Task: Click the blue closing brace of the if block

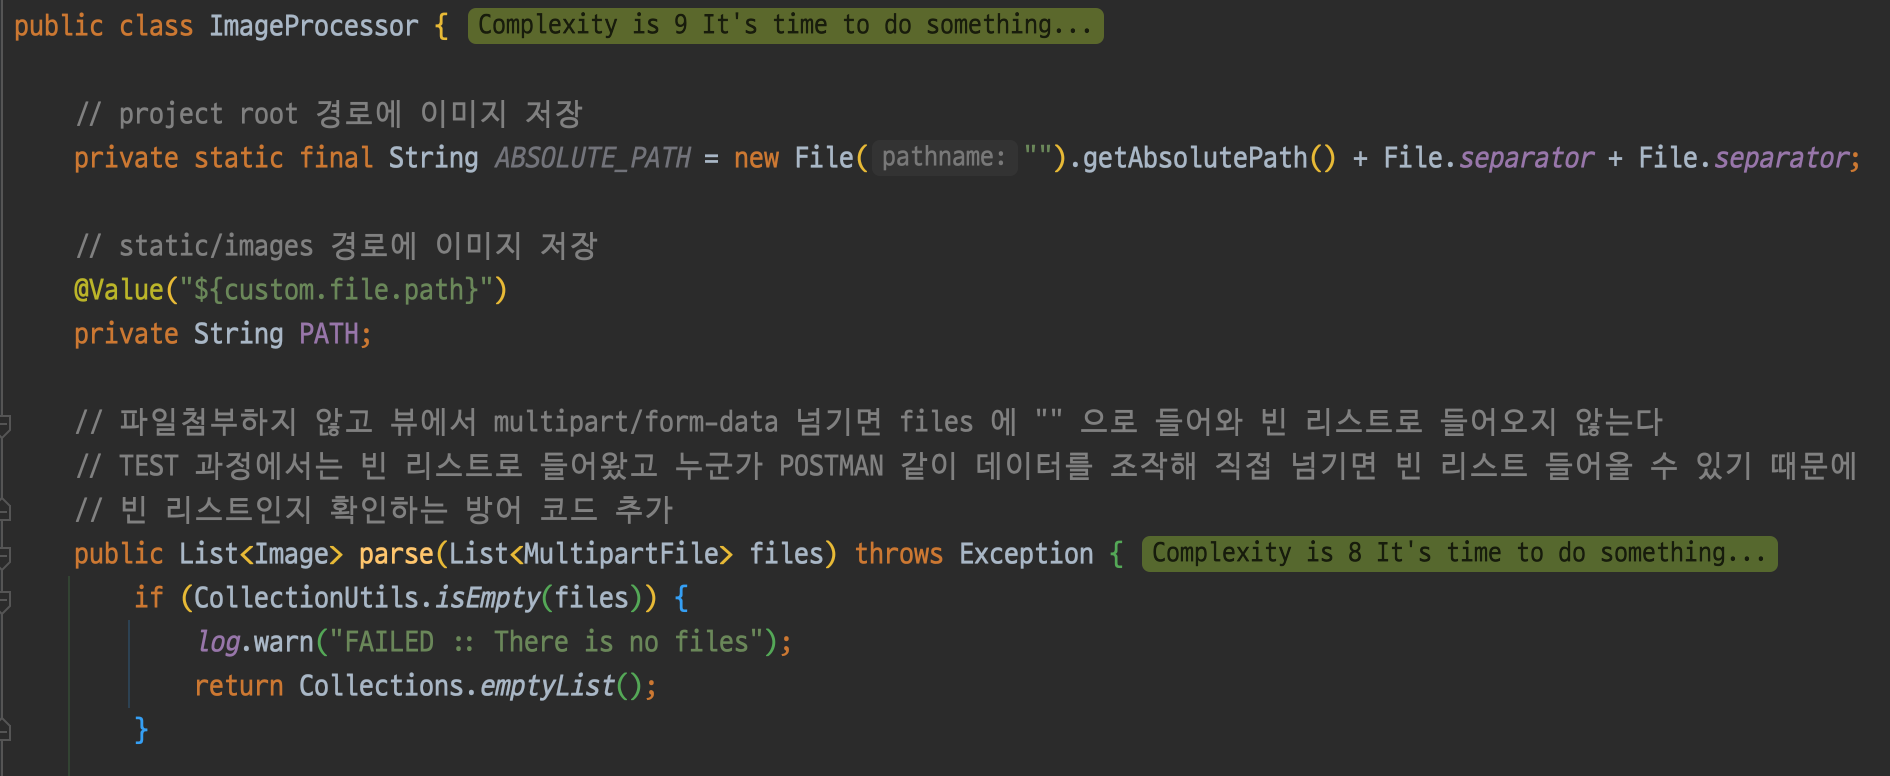Action: [141, 730]
